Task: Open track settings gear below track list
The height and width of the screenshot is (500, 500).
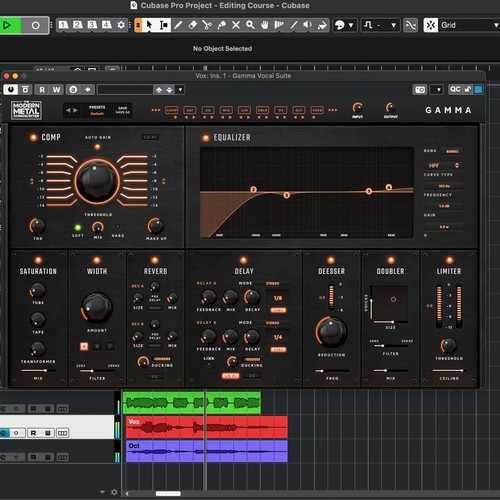Action: (114, 492)
